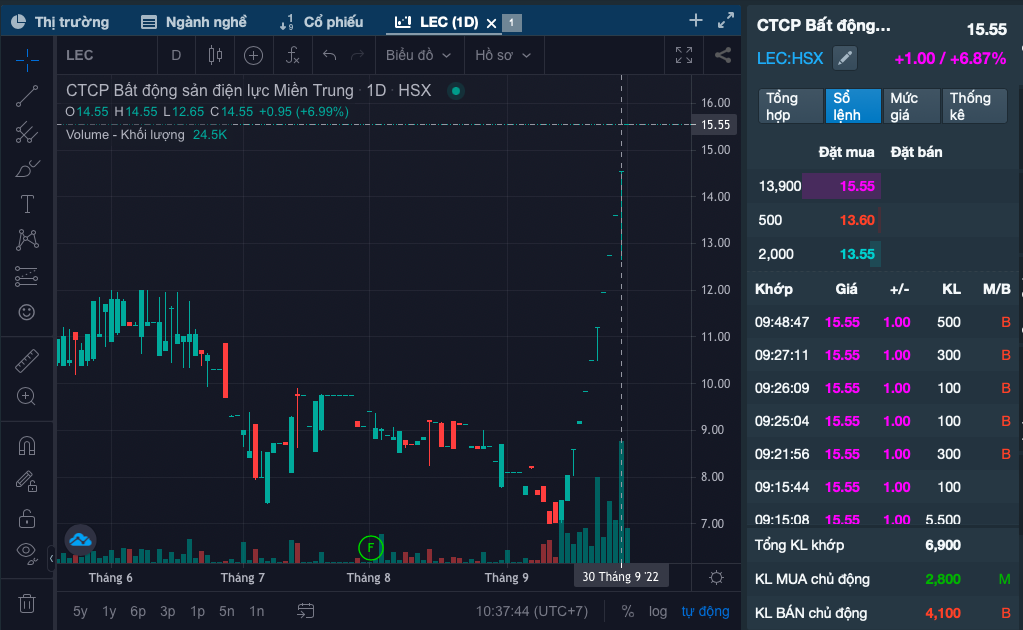Delete all drawings with trash icon

27,603
